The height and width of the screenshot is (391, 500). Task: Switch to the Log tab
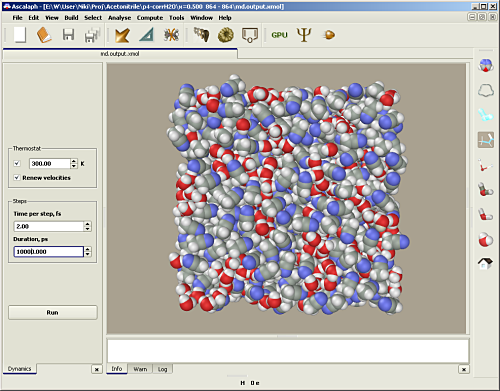click(162, 369)
